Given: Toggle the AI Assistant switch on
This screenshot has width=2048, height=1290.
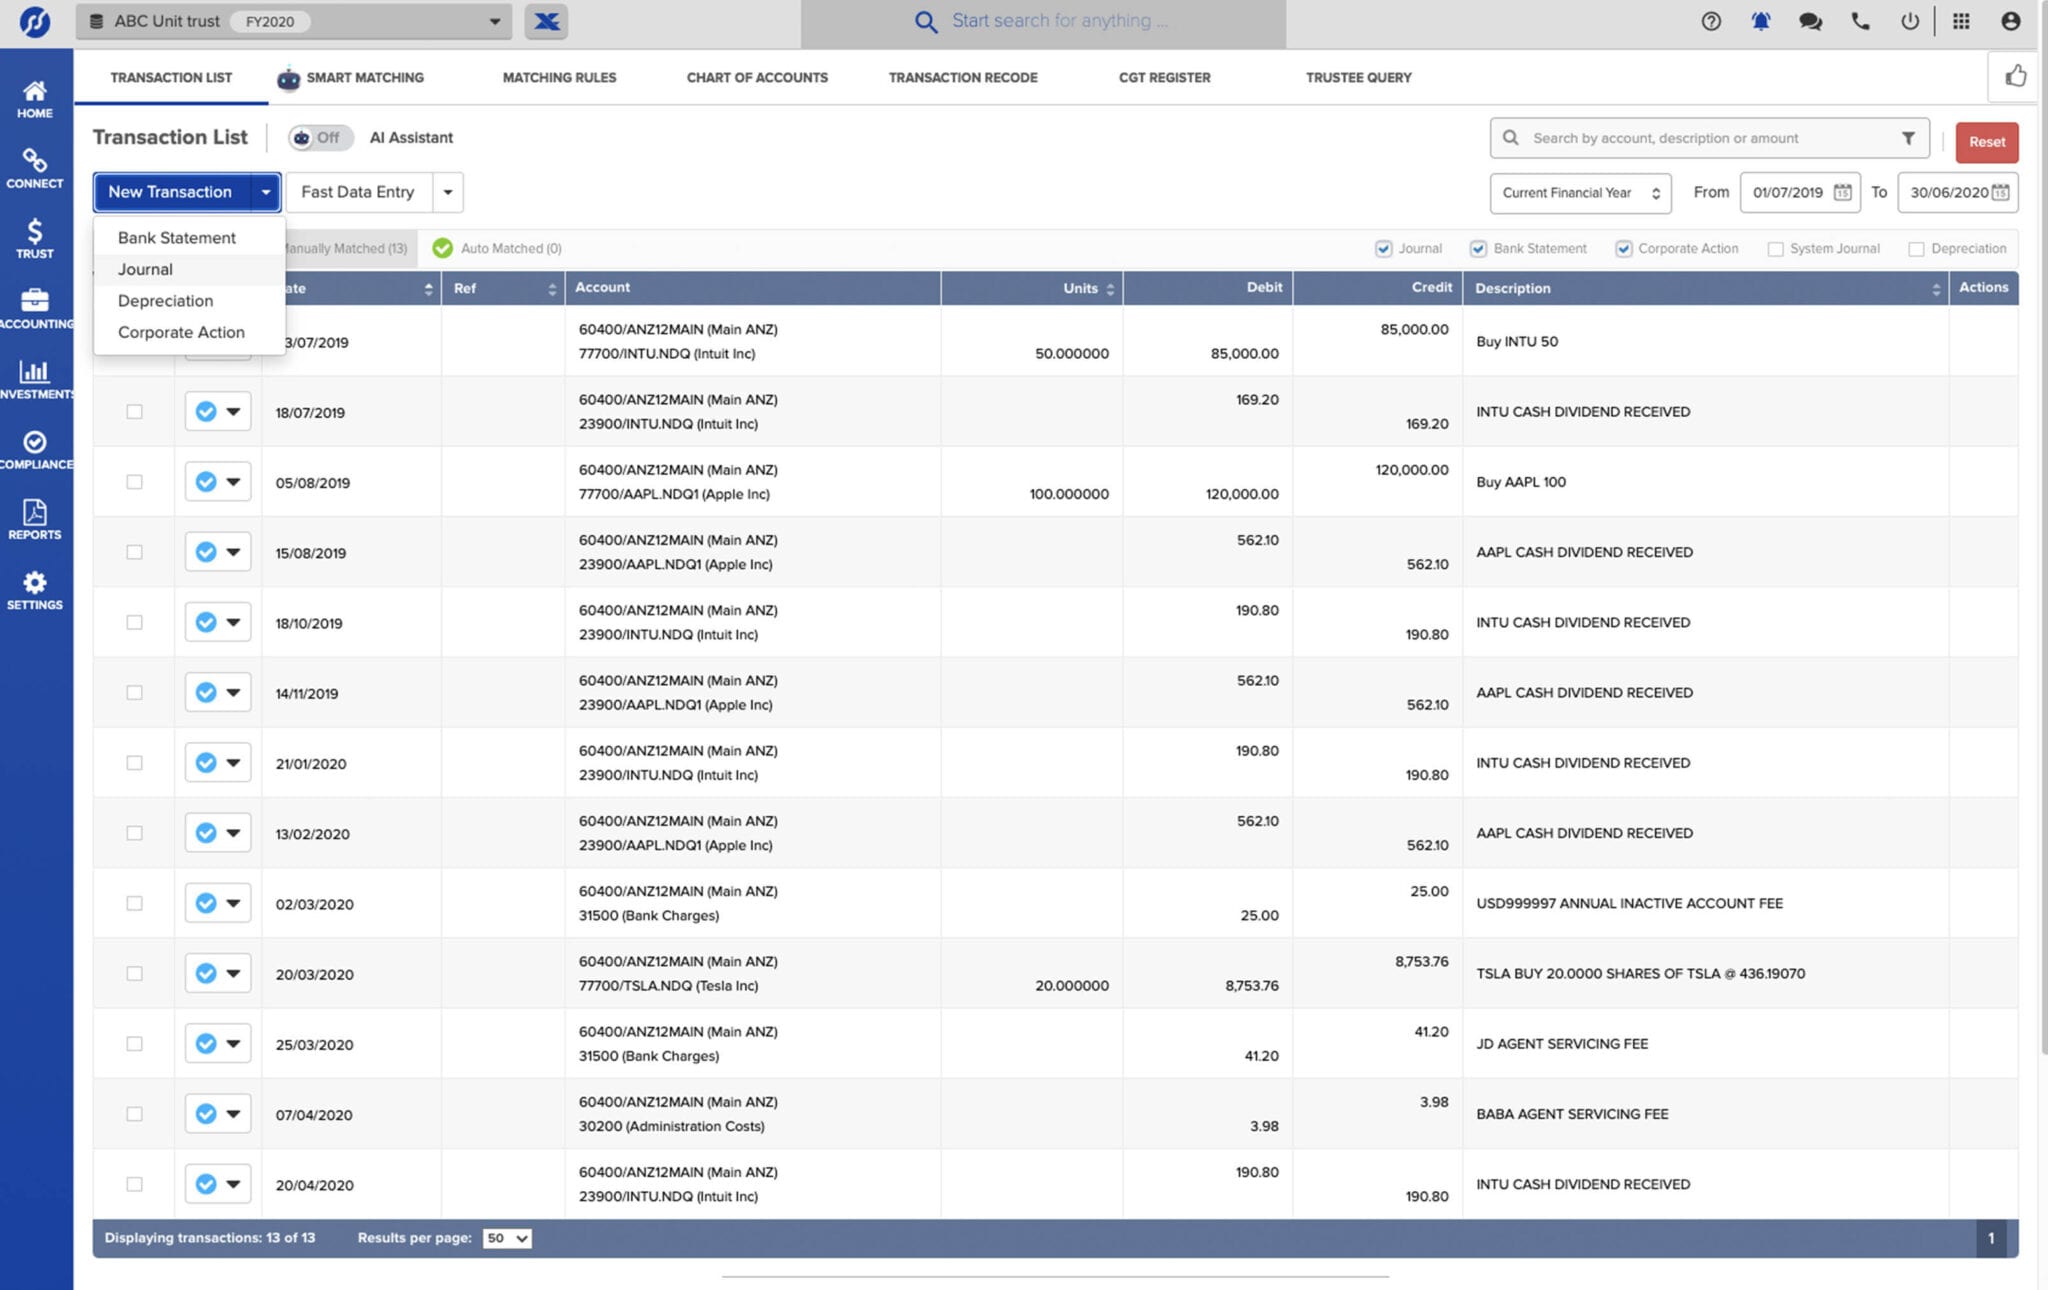Looking at the screenshot, I should [x=319, y=138].
